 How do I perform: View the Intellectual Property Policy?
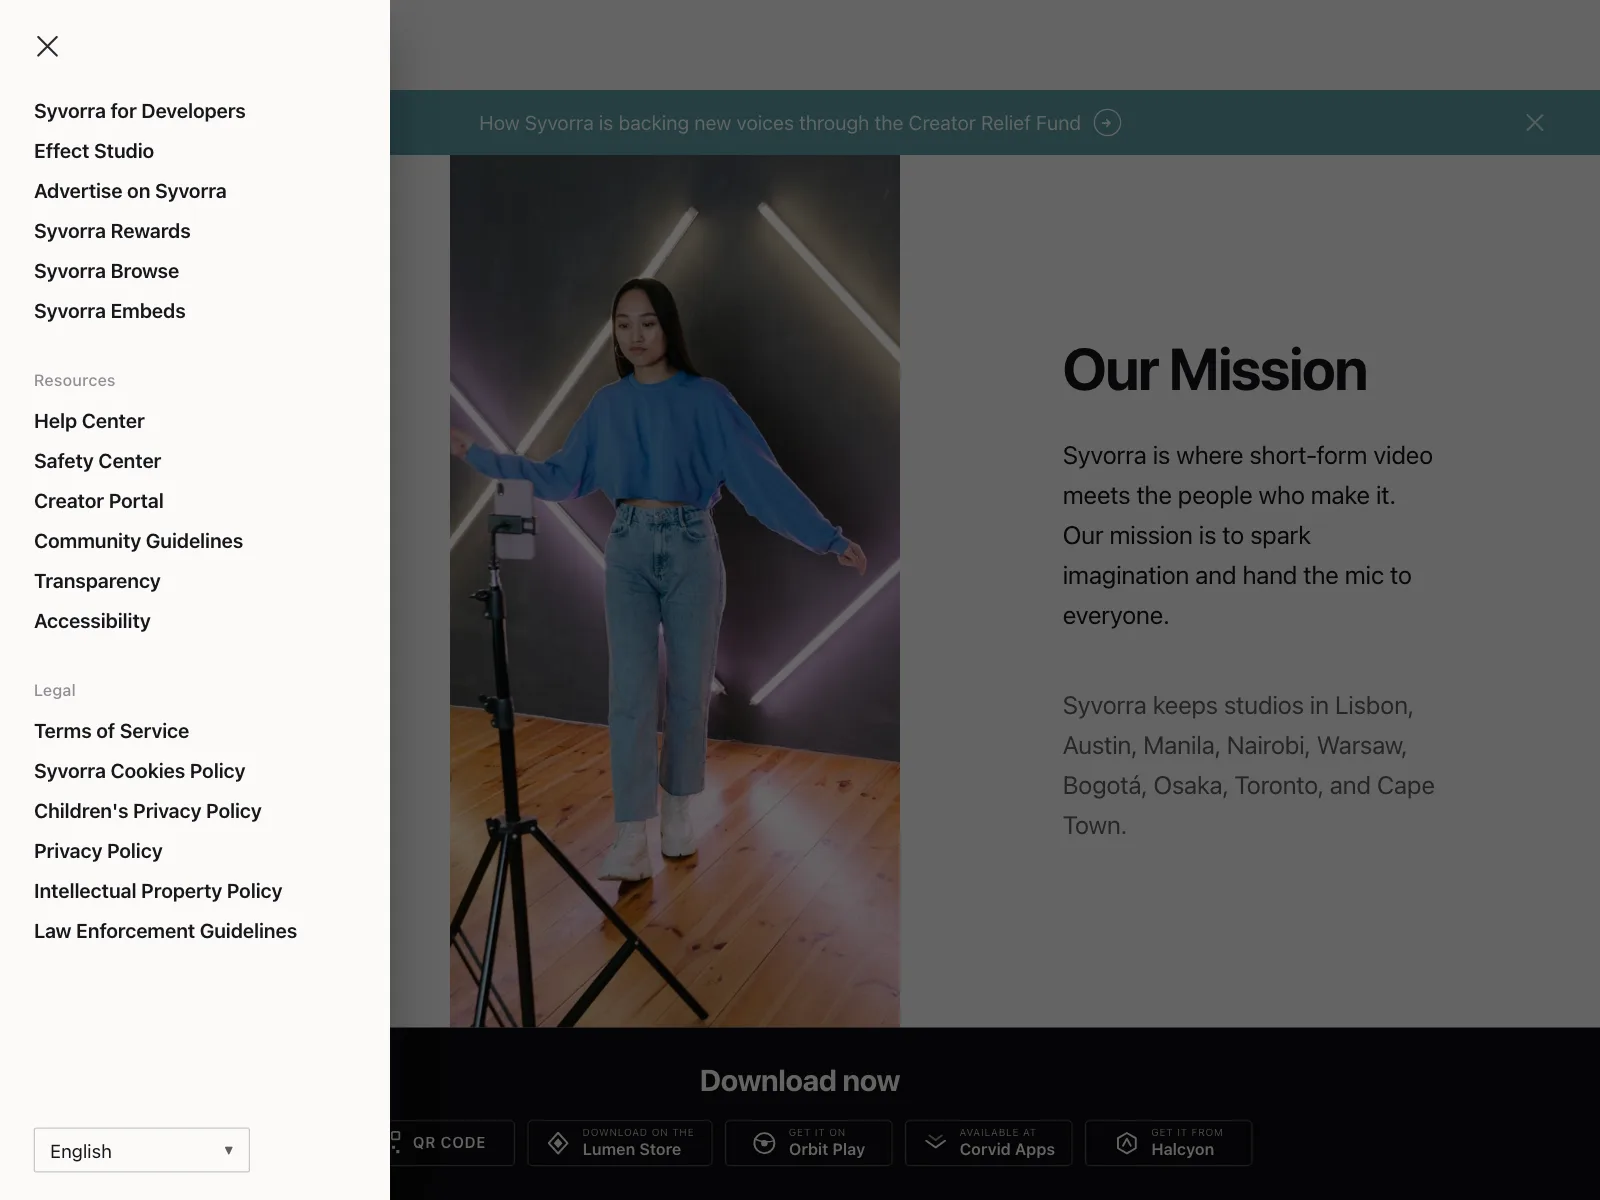pos(158,891)
